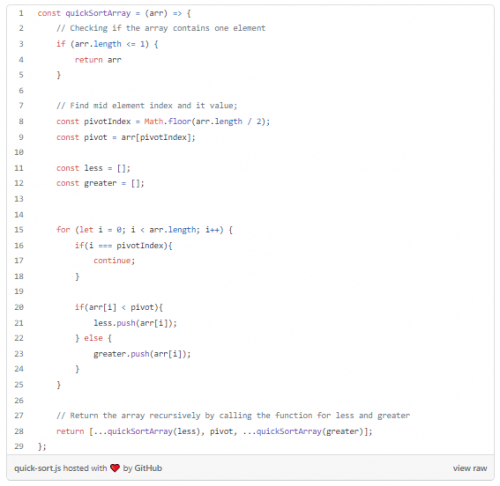Select line number 8
The image size is (500, 486).
pos(21,121)
